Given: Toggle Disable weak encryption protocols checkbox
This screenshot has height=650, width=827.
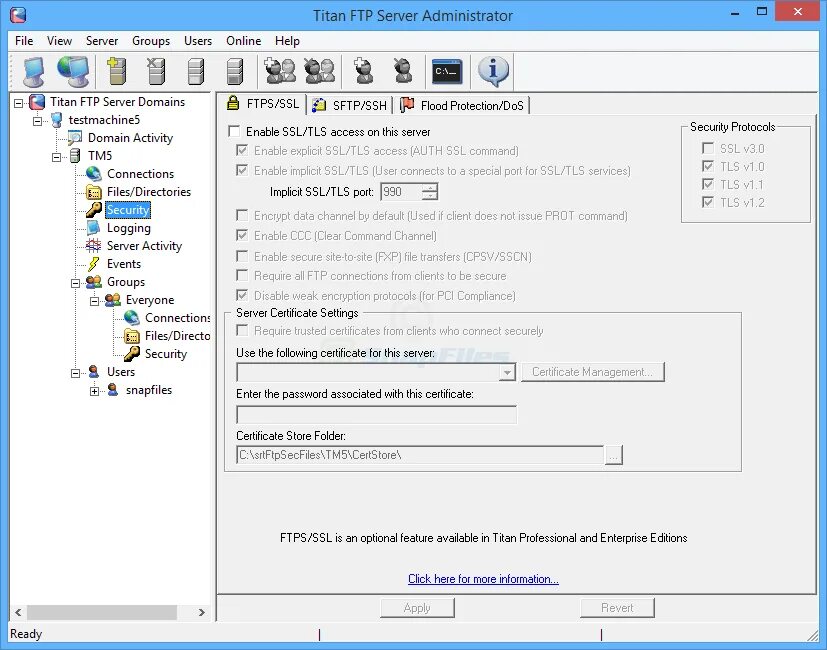Looking at the screenshot, I should [242, 295].
